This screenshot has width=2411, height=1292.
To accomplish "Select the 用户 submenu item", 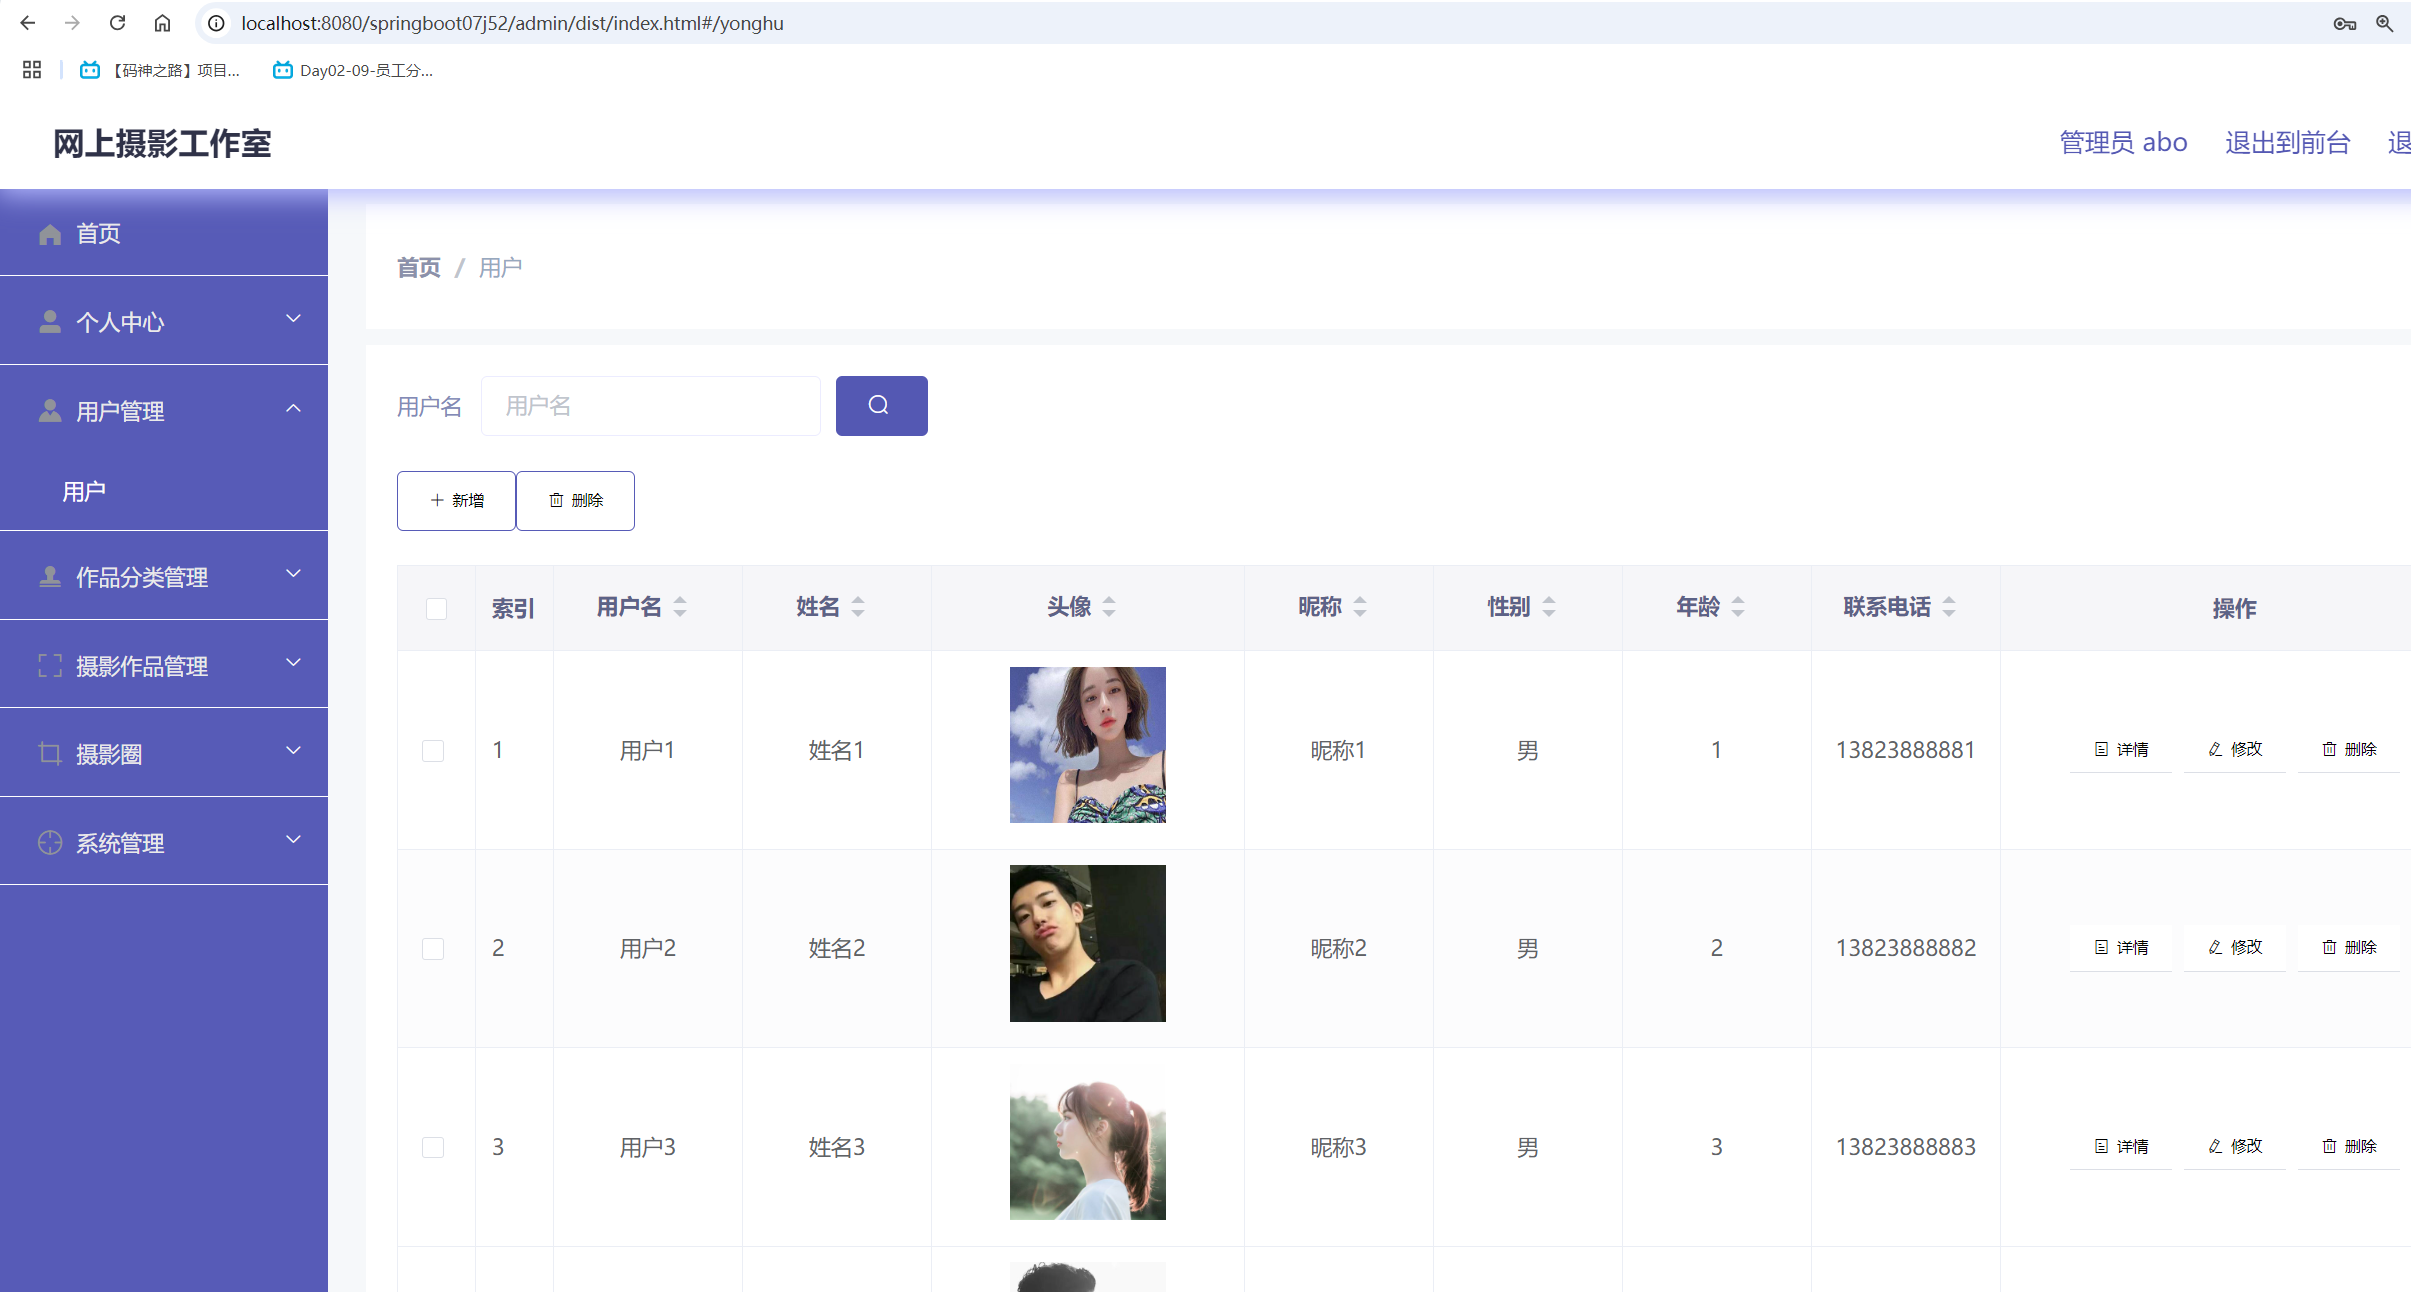I will click(x=84, y=490).
